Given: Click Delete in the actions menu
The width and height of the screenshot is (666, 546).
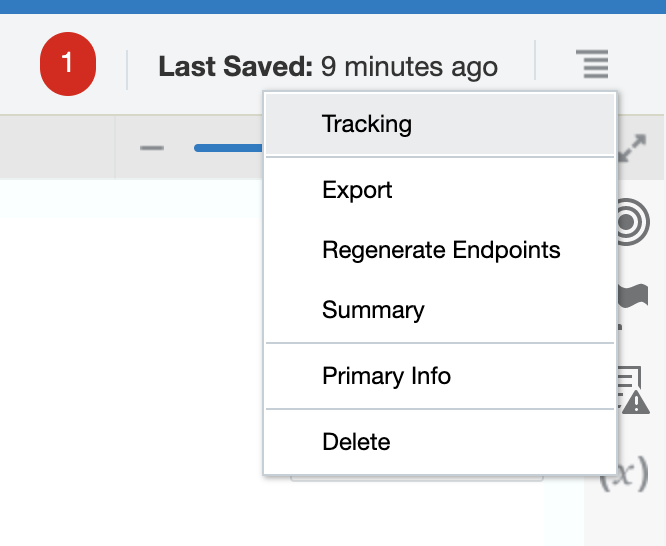Looking at the screenshot, I should tap(356, 442).
